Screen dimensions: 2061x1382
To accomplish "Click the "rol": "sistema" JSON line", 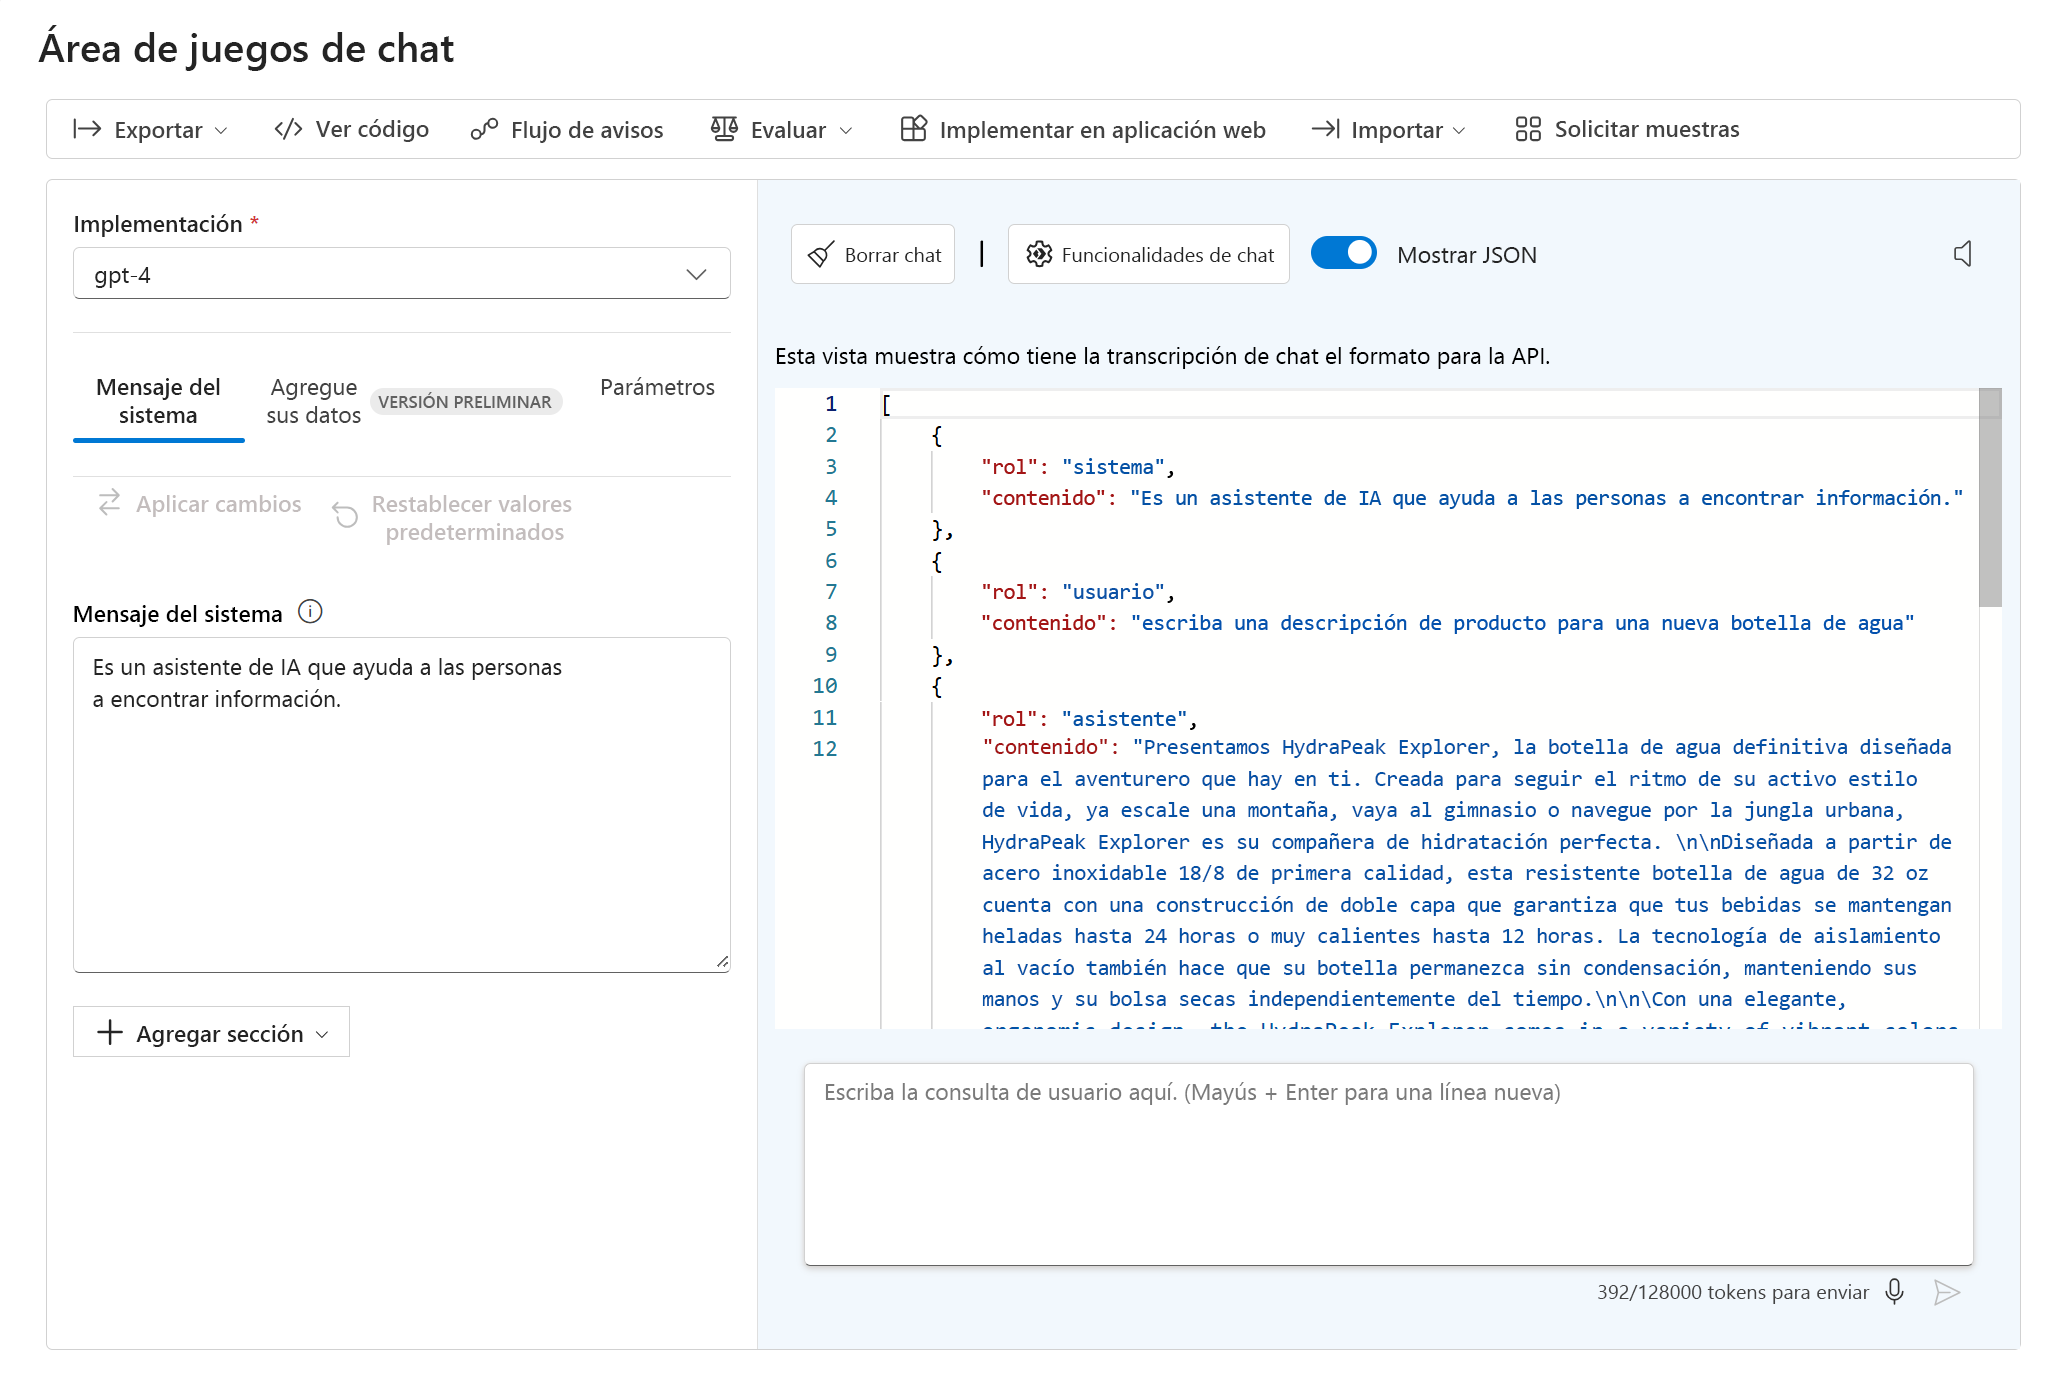I will point(1077,467).
